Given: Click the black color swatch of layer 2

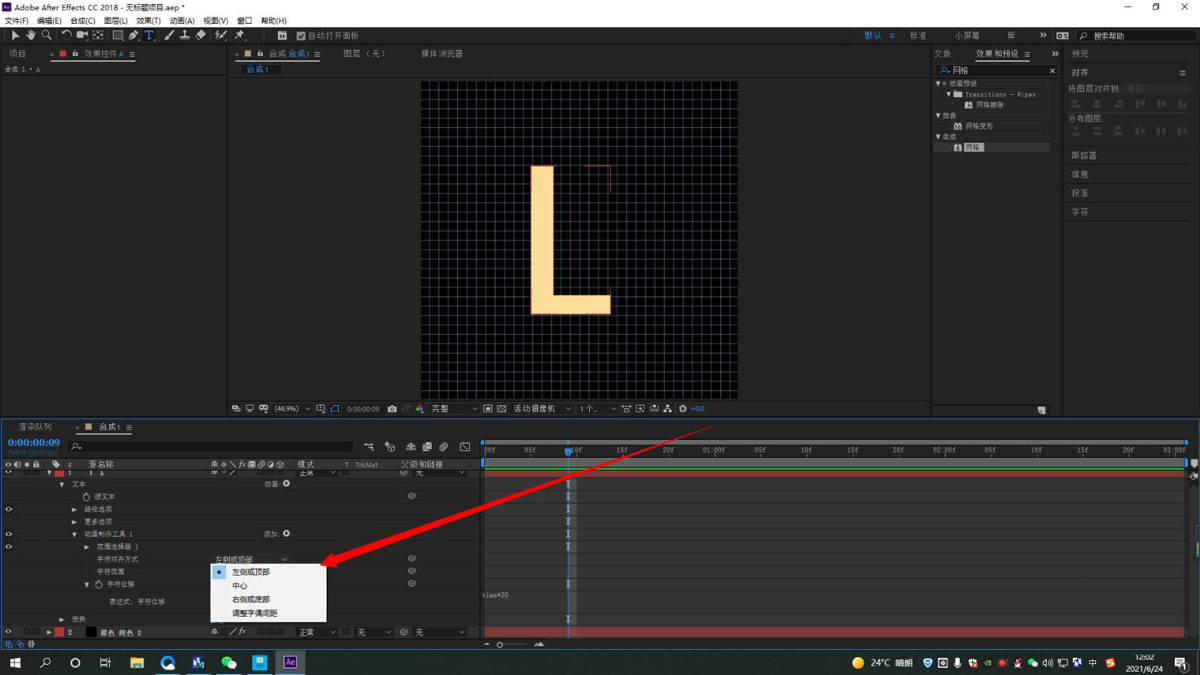Looking at the screenshot, I should point(90,632).
